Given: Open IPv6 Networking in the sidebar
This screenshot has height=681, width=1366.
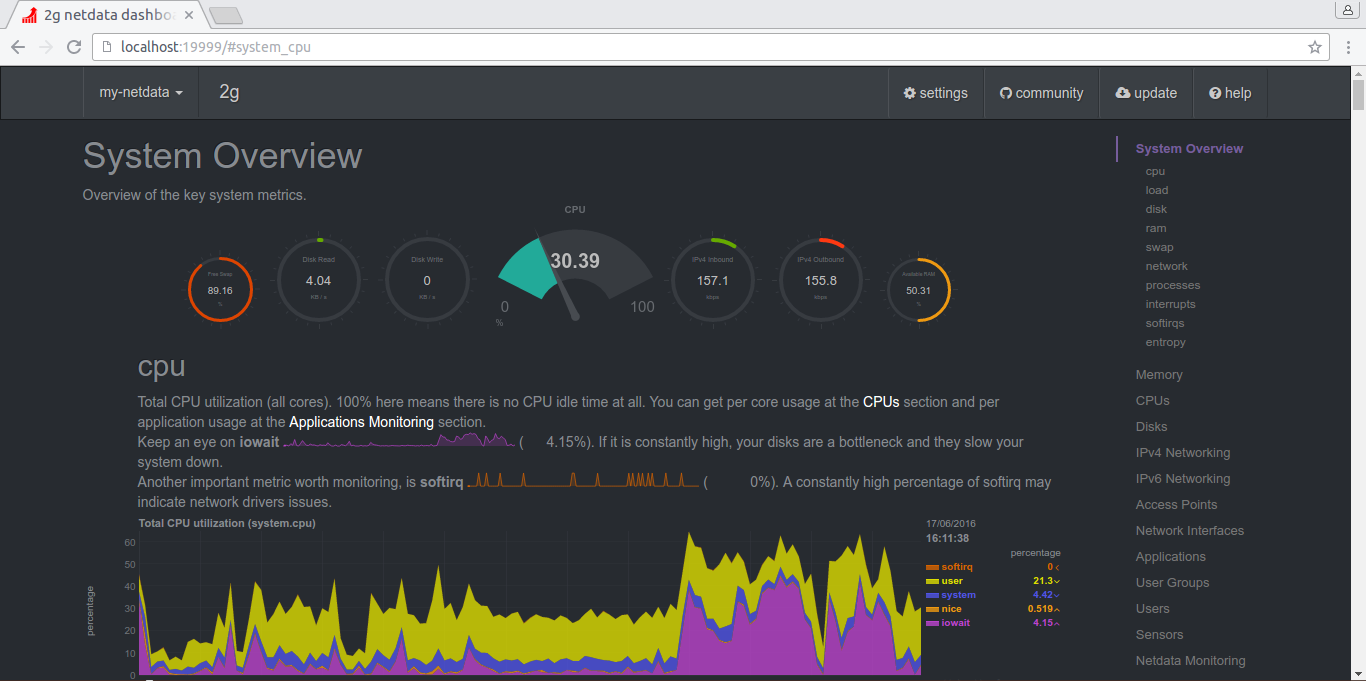Looking at the screenshot, I should [1183, 479].
